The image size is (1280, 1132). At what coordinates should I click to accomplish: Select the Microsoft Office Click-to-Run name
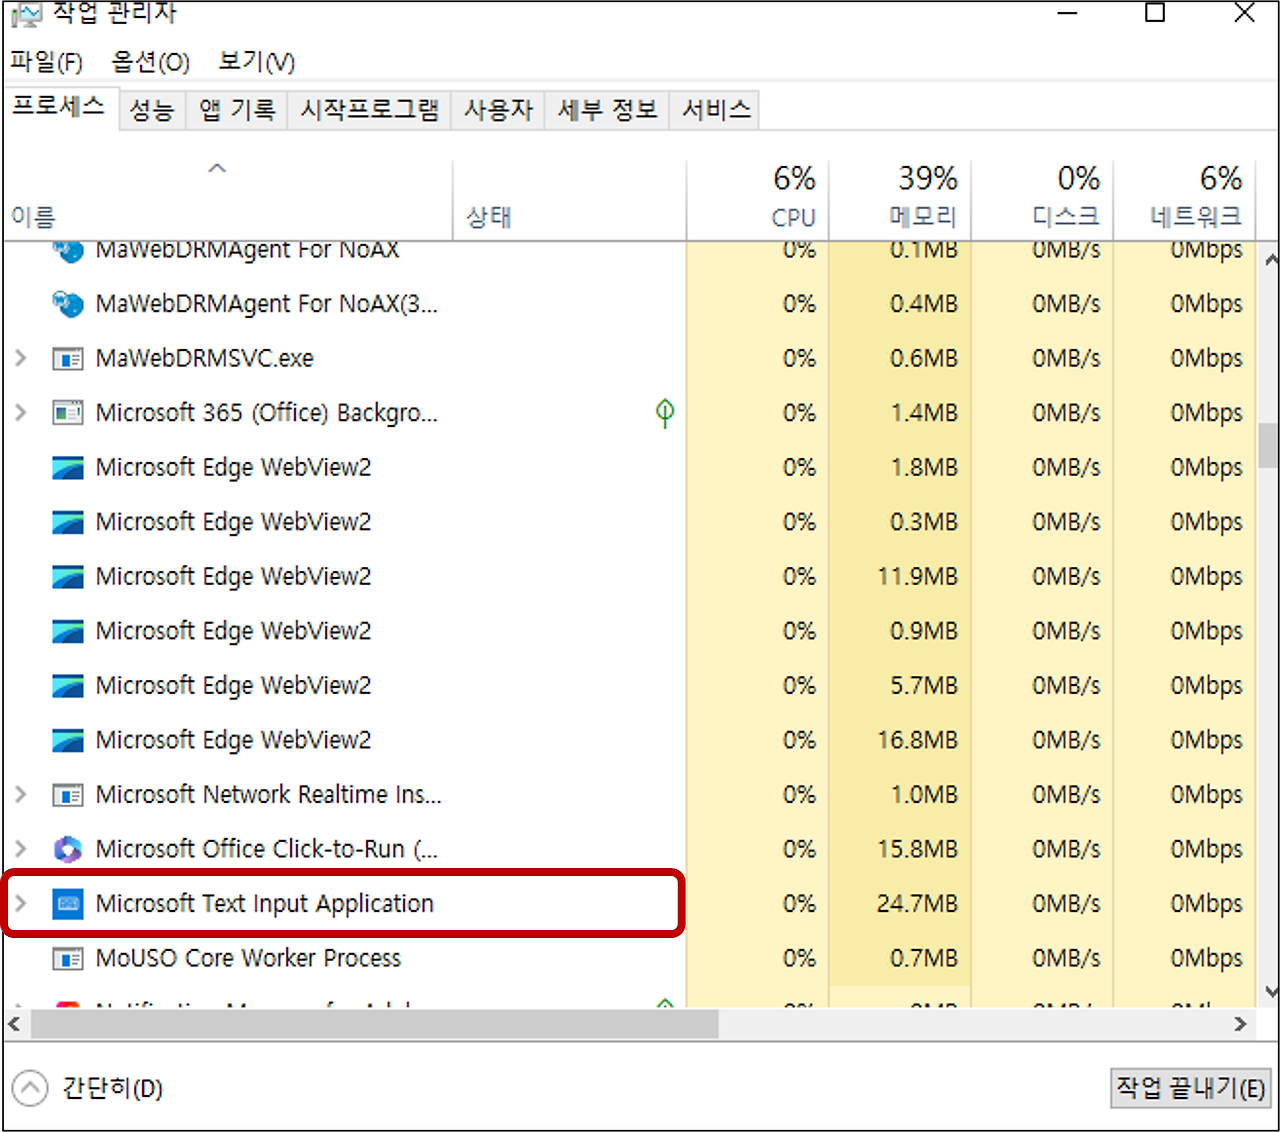[x=266, y=849]
